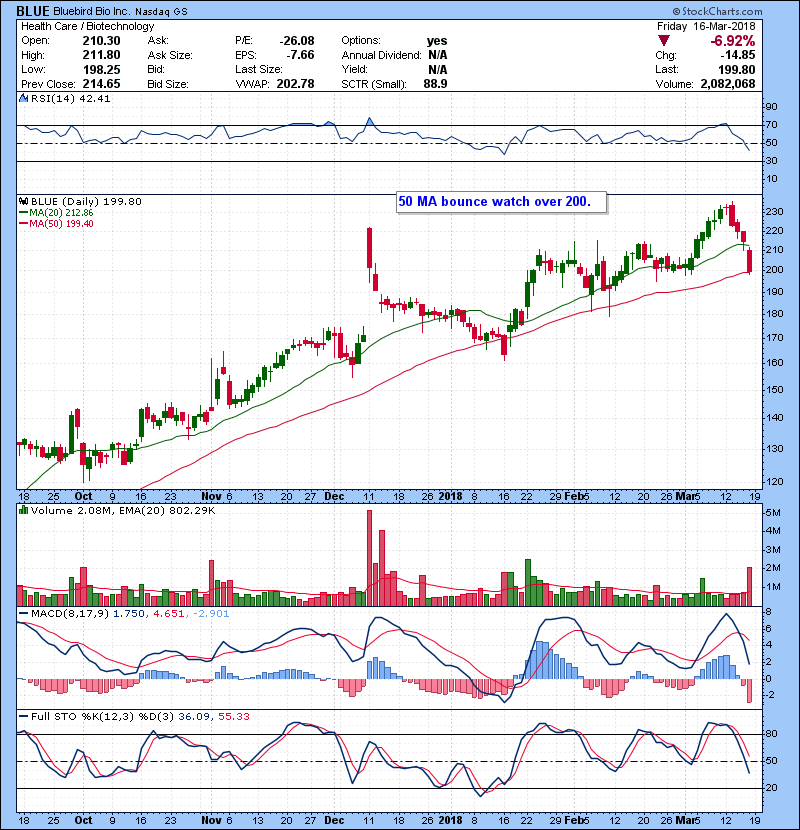Click the '50 MA bounce watch over 200.' annotation
Viewport: 800px width, 830px height.
coord(501,202)
